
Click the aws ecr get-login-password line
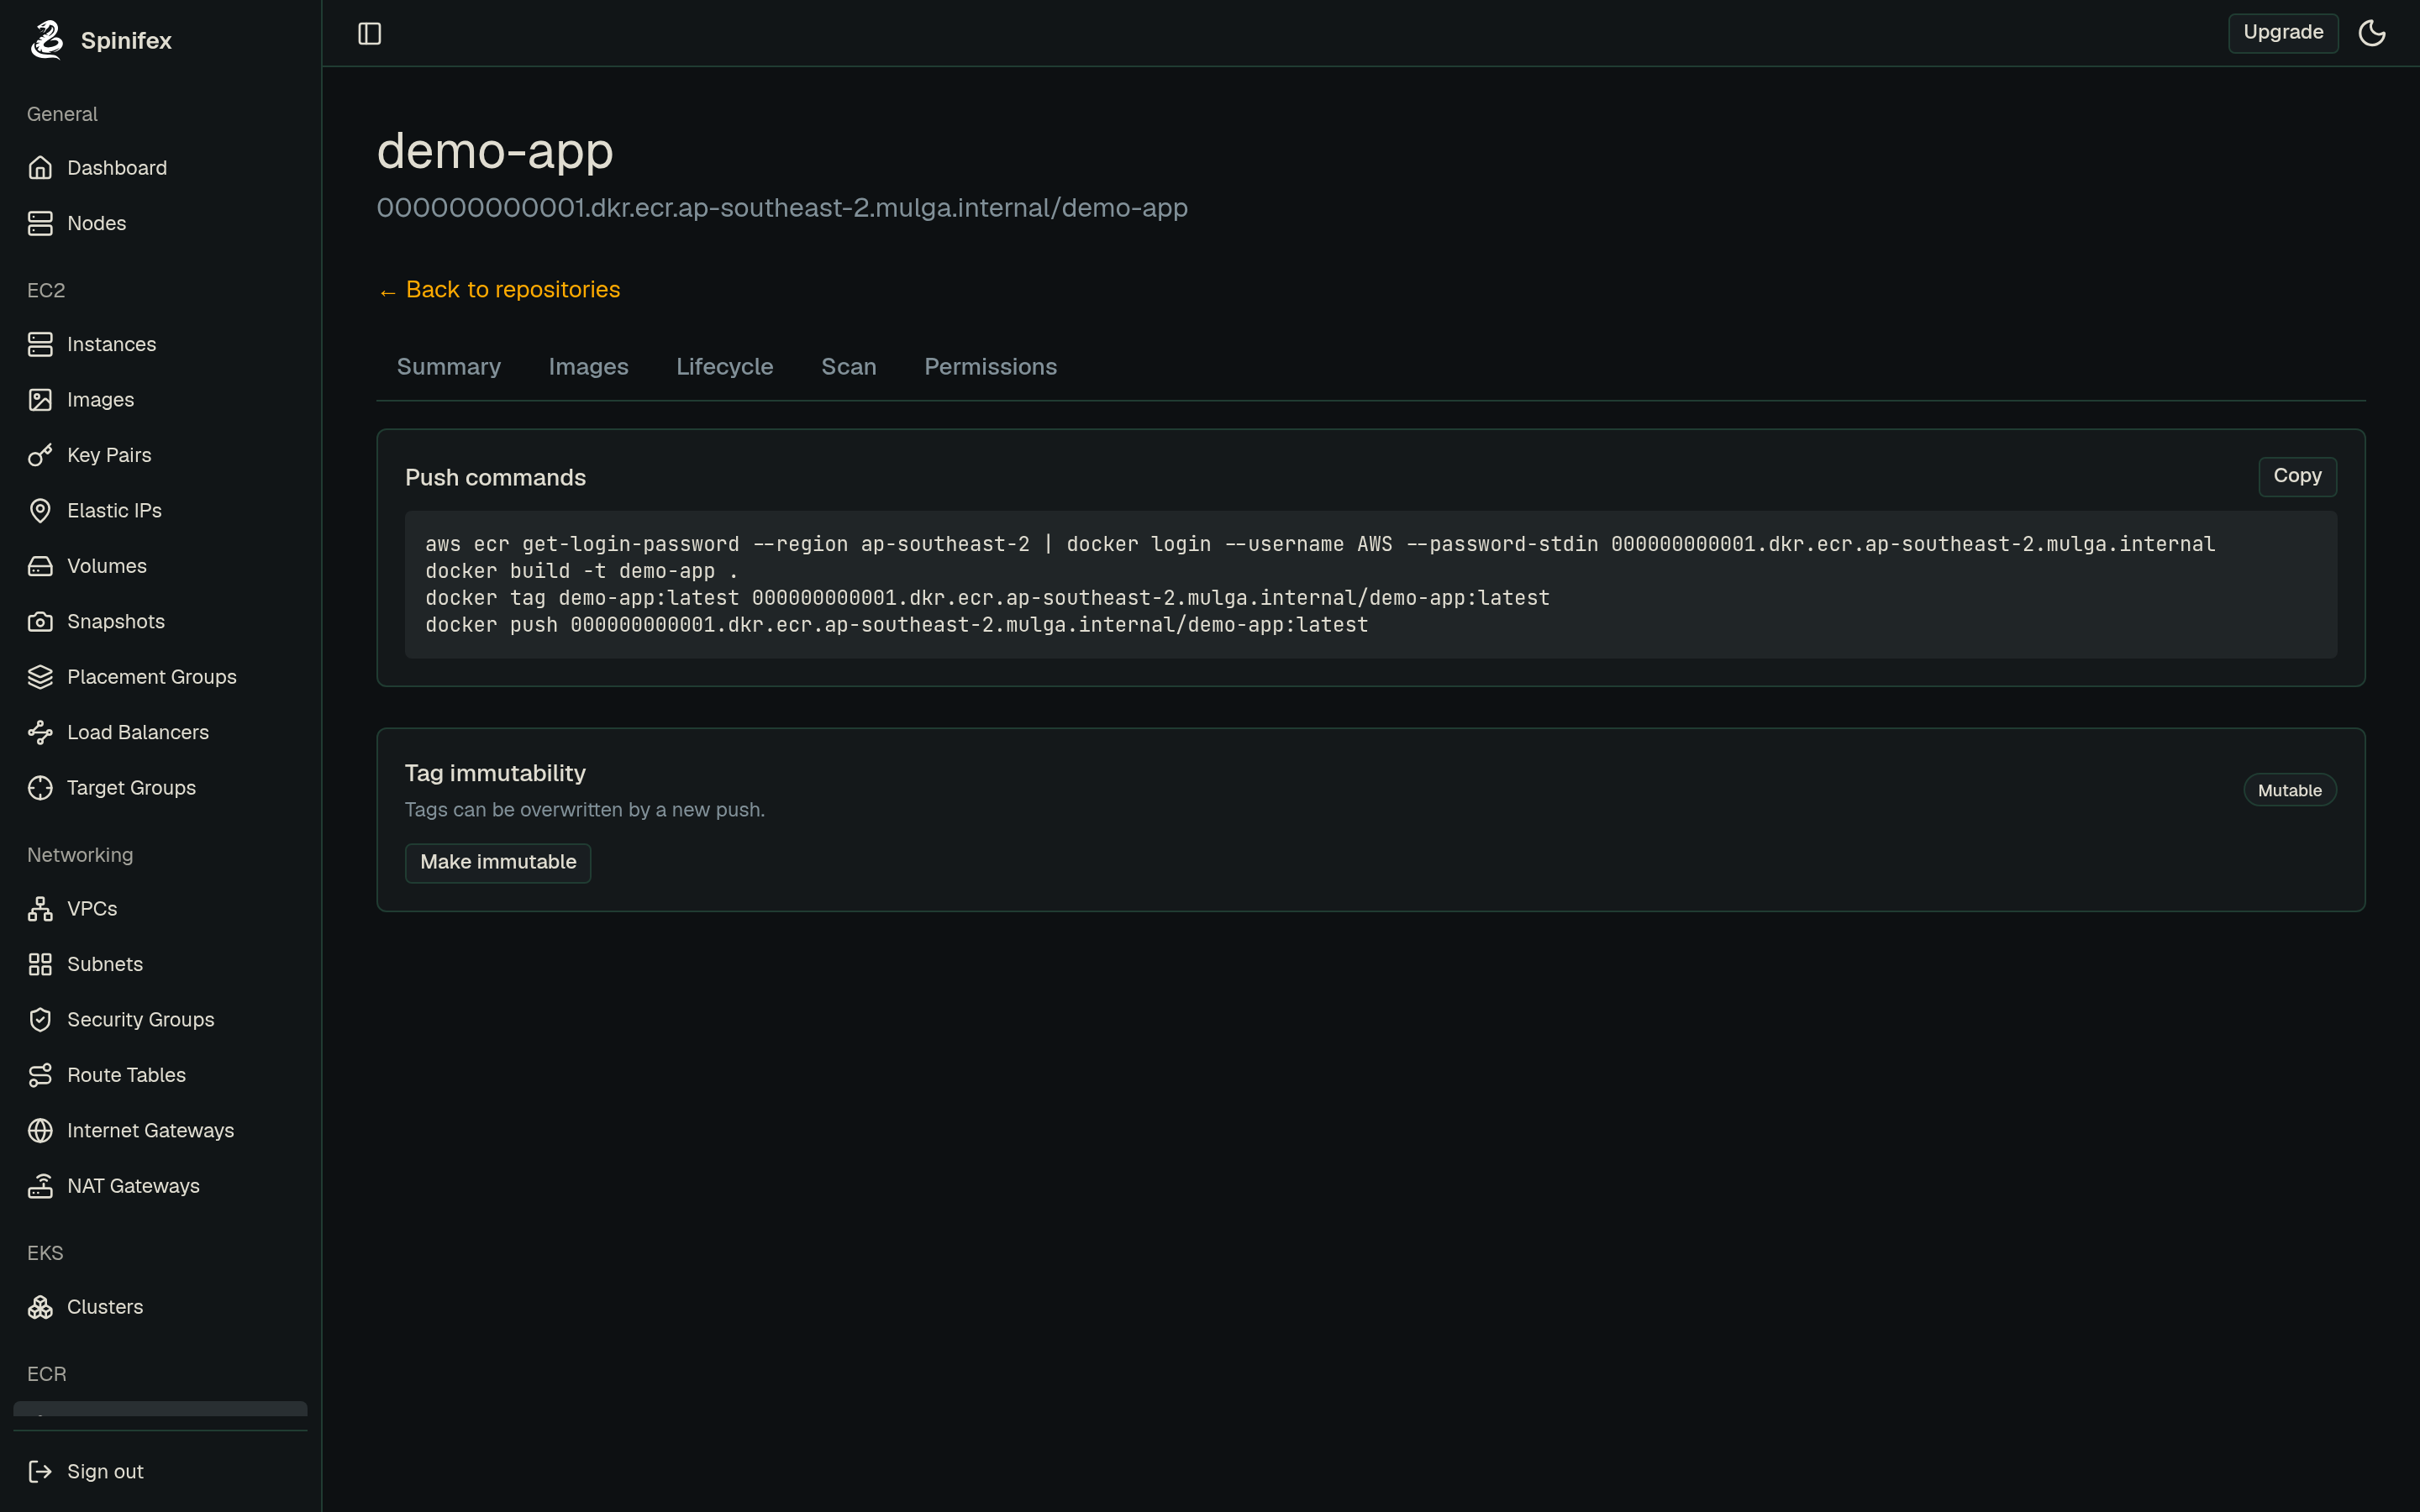click(1320, 544)
